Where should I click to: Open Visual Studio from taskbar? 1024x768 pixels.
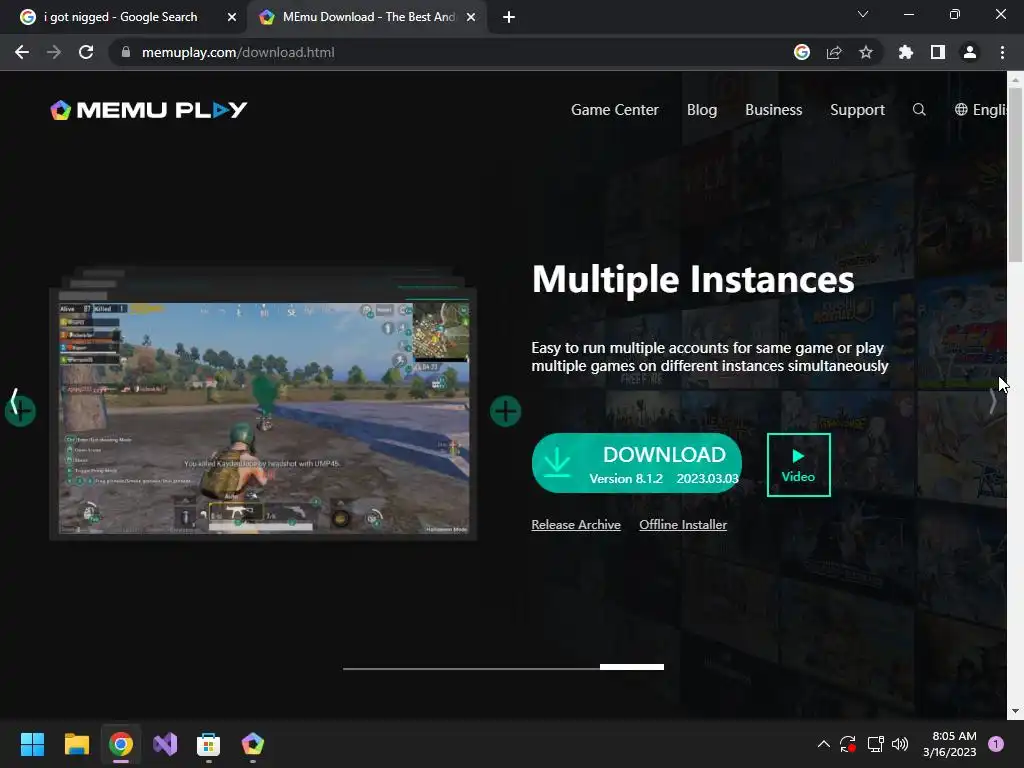(165, 744)
